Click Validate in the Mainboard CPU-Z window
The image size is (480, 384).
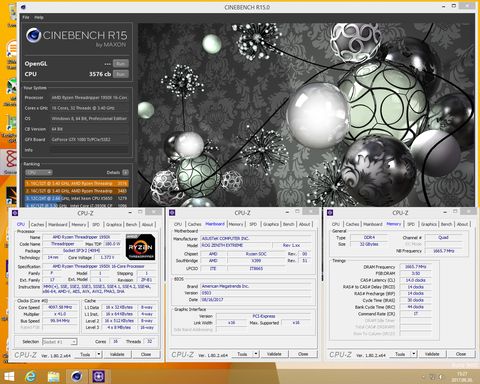(x=274, y=354)
